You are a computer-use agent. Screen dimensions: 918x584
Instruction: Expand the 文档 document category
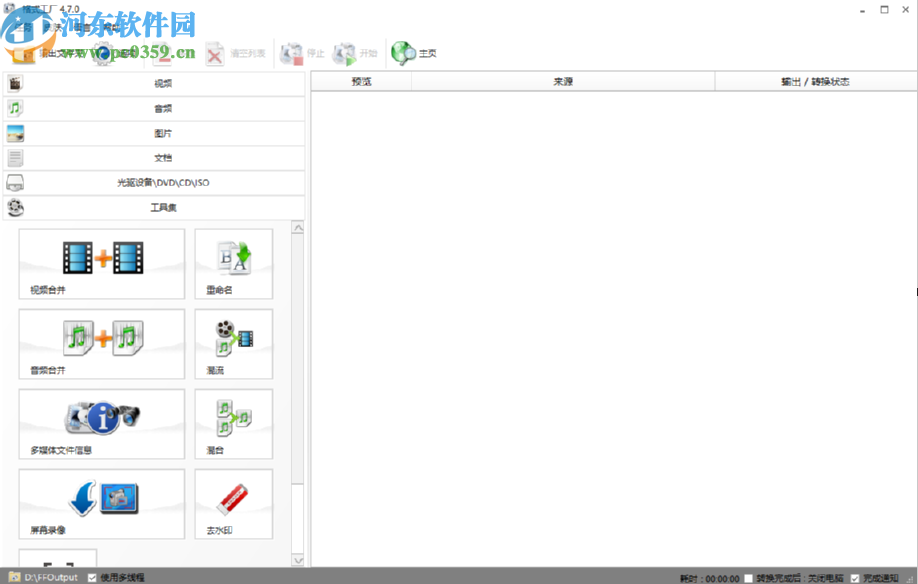154,158
